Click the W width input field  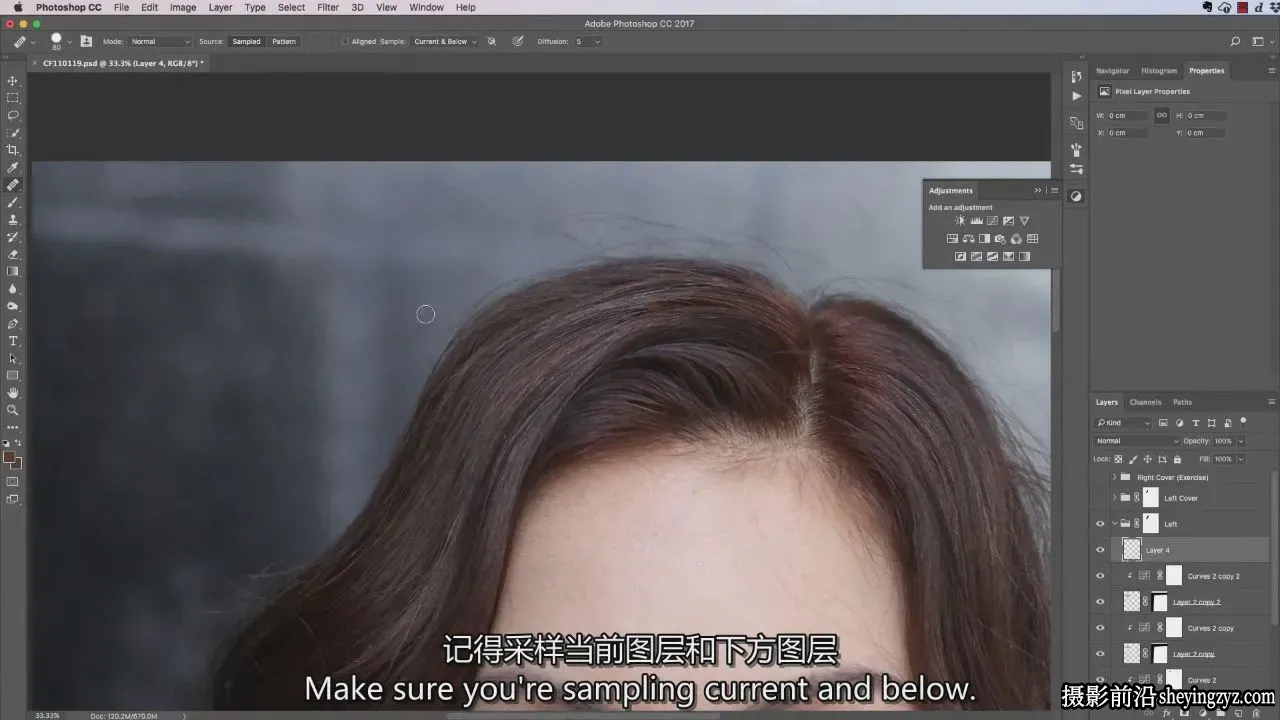(1126, 116)
